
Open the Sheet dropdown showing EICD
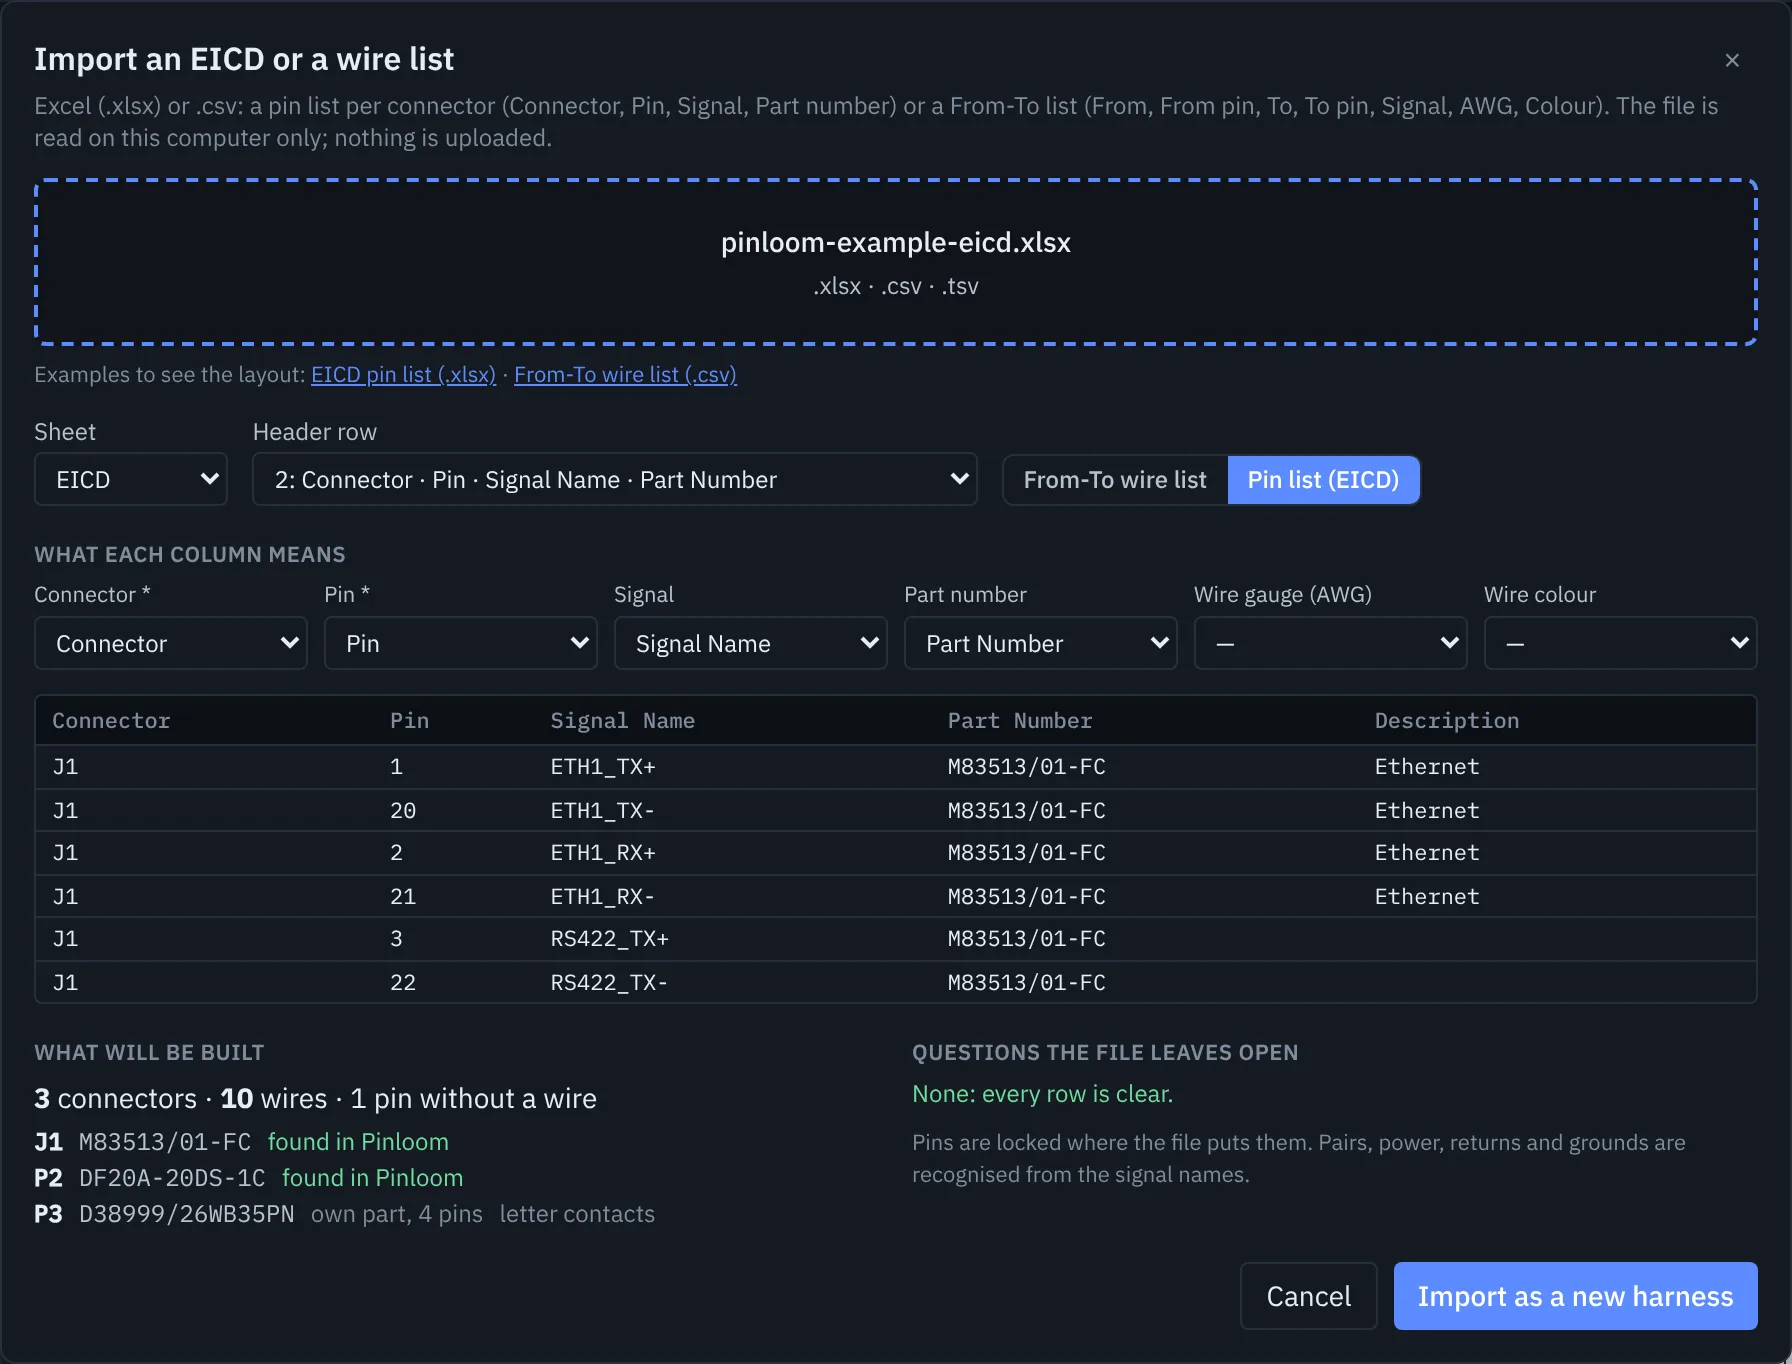point(131,480)
